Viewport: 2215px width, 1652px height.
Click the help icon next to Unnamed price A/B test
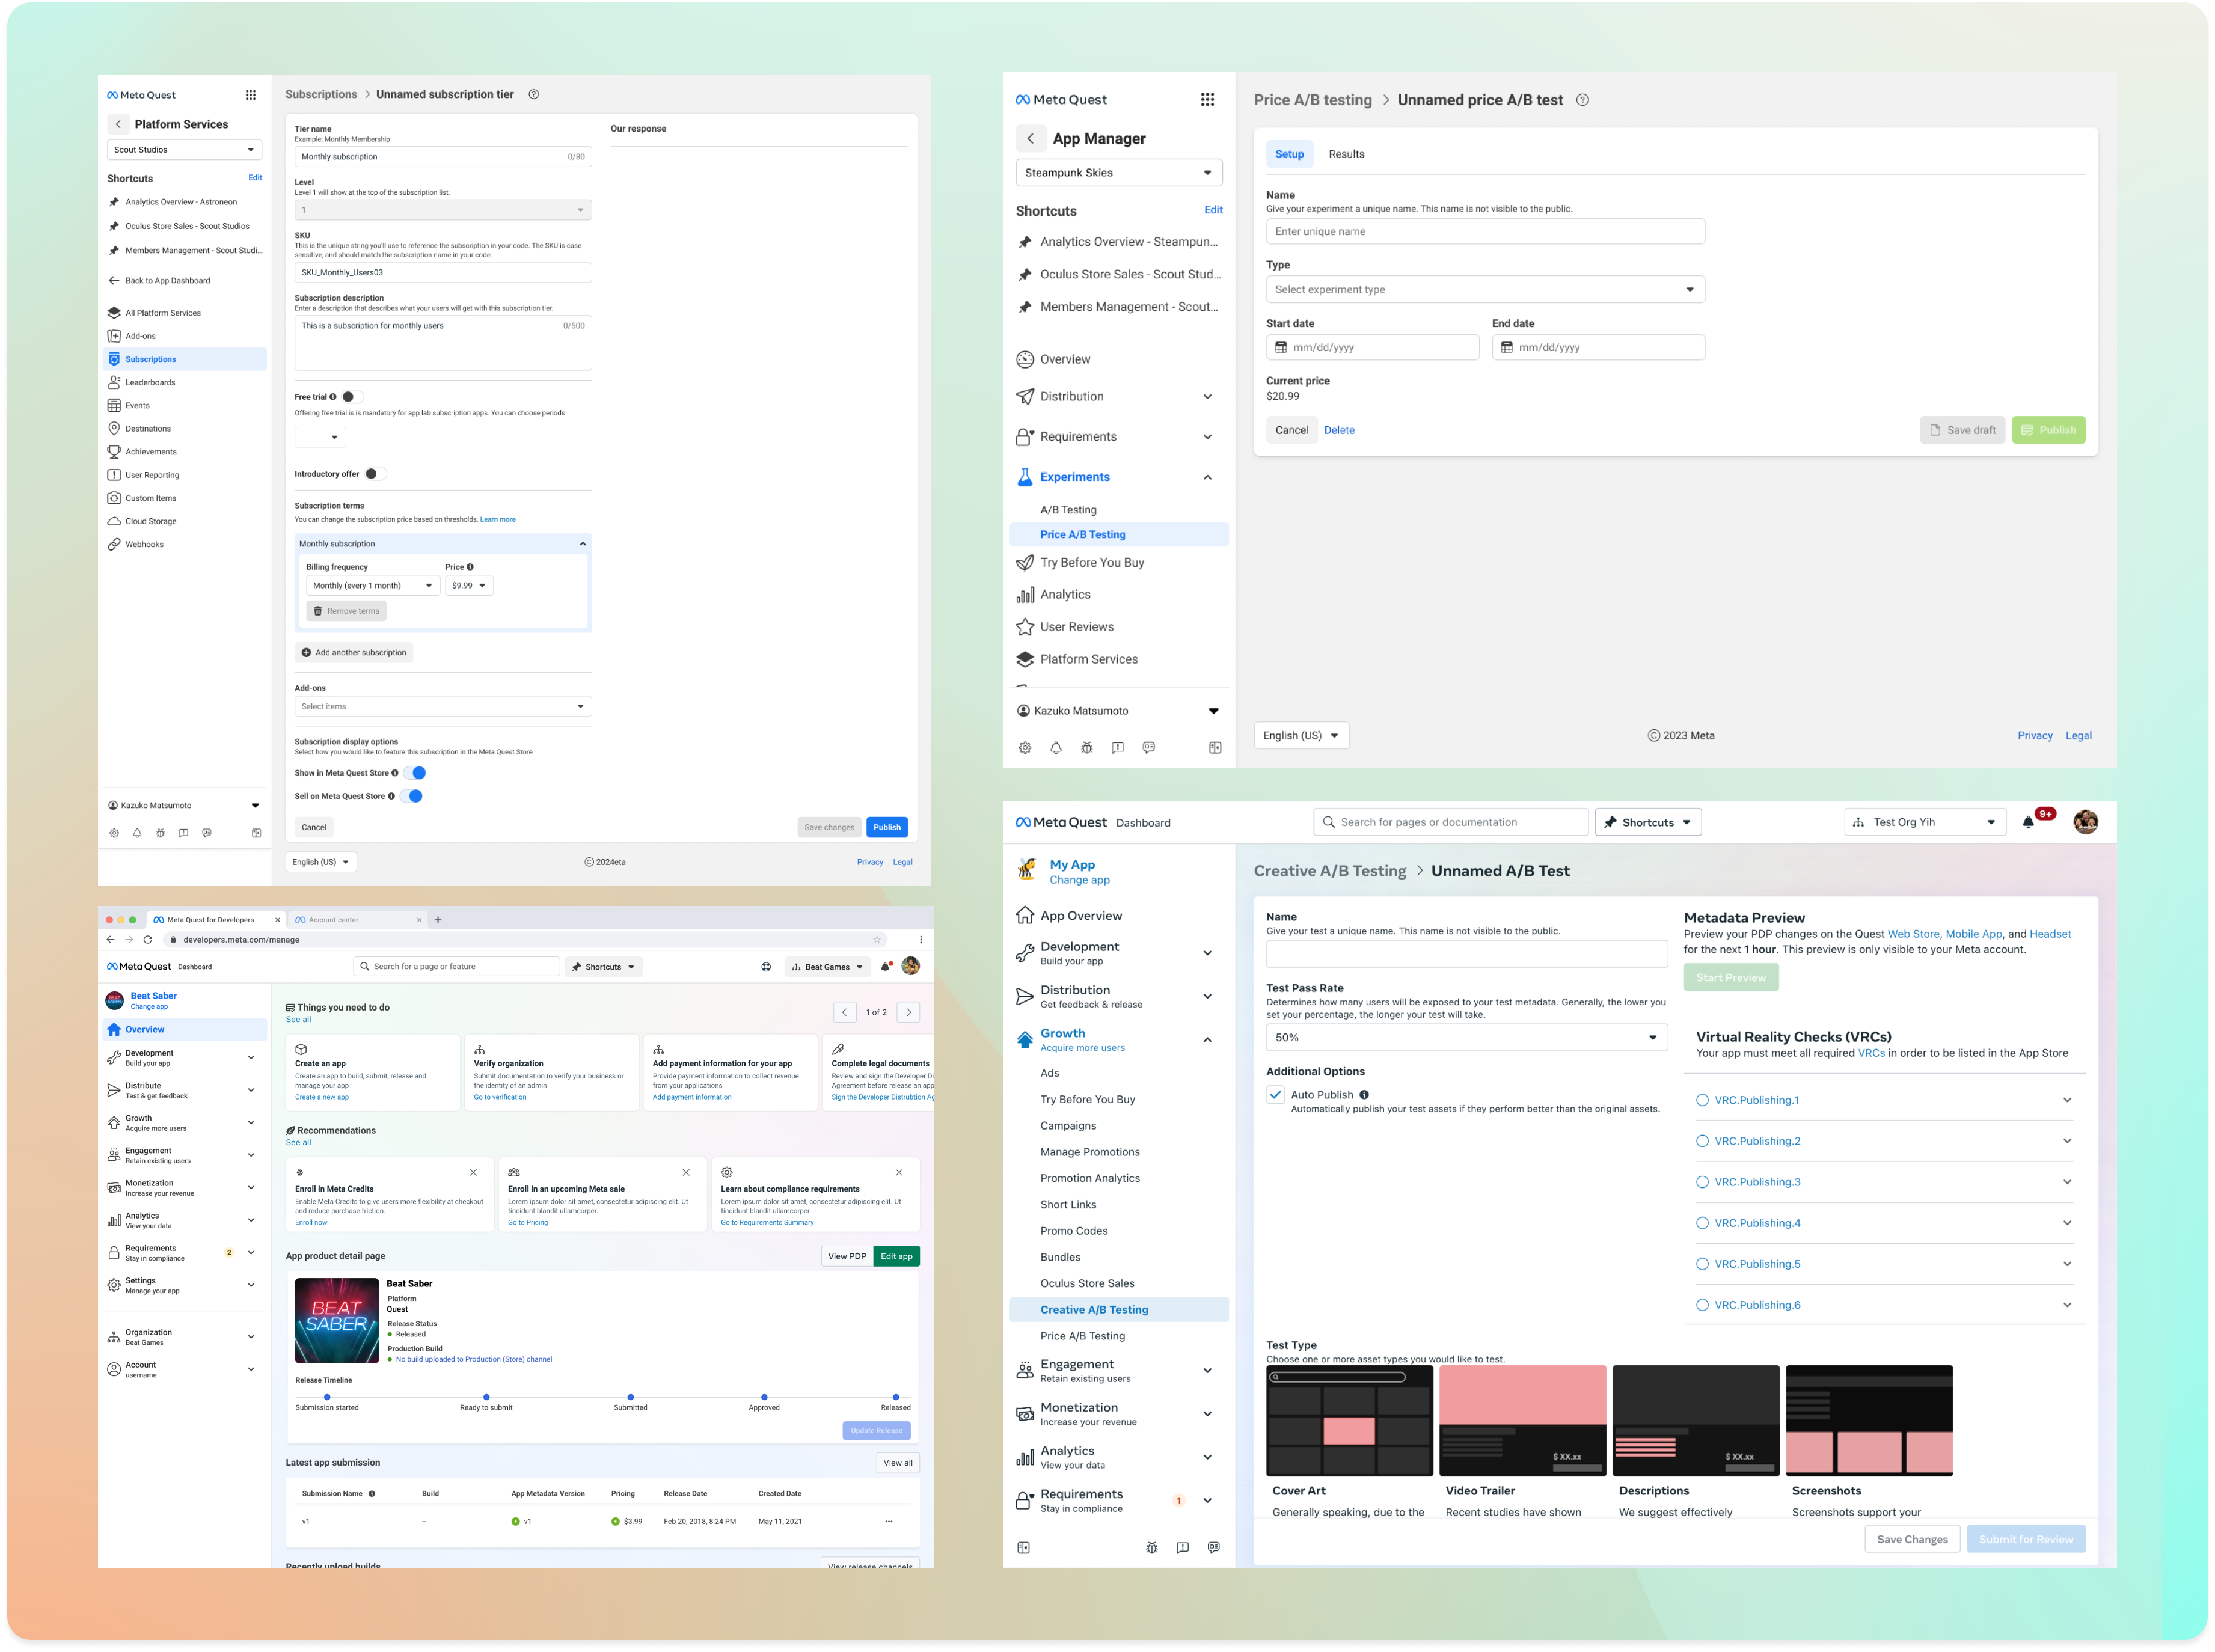[1582, 100]
